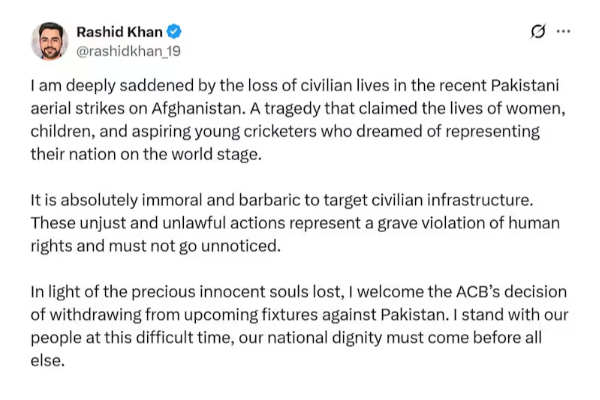Open the three-dot more options menu
The image size is (600, 400).
[563, 31]
